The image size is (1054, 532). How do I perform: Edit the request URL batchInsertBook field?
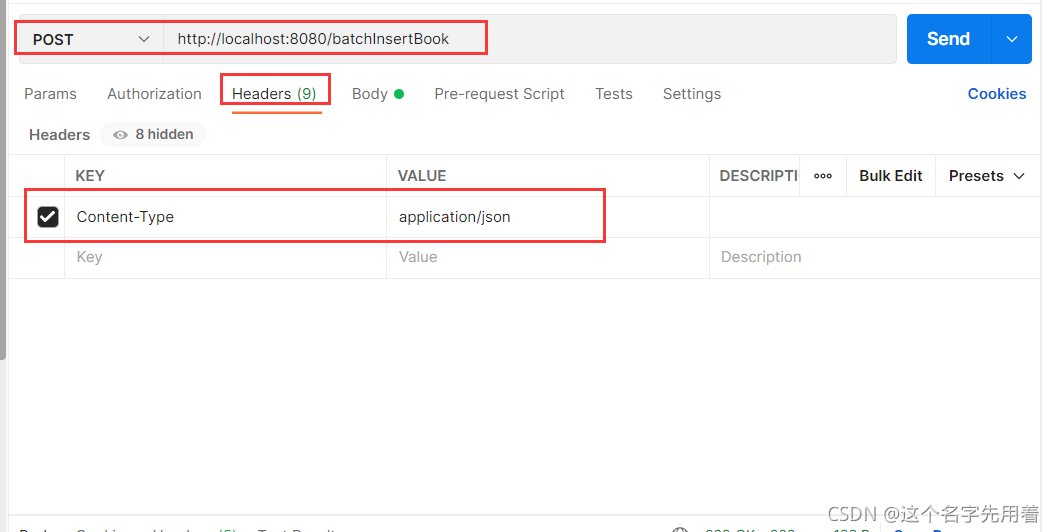click(530, 39)
